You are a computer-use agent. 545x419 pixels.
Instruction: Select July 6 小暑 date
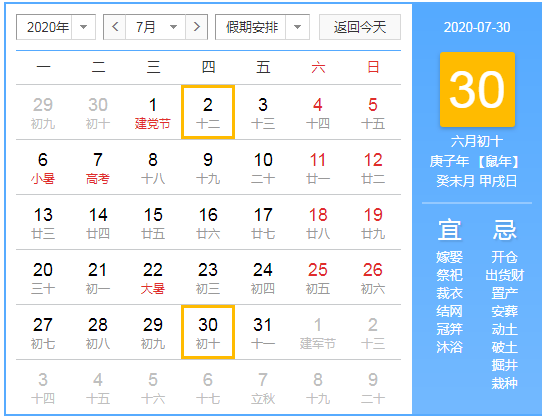click(43, 167)
